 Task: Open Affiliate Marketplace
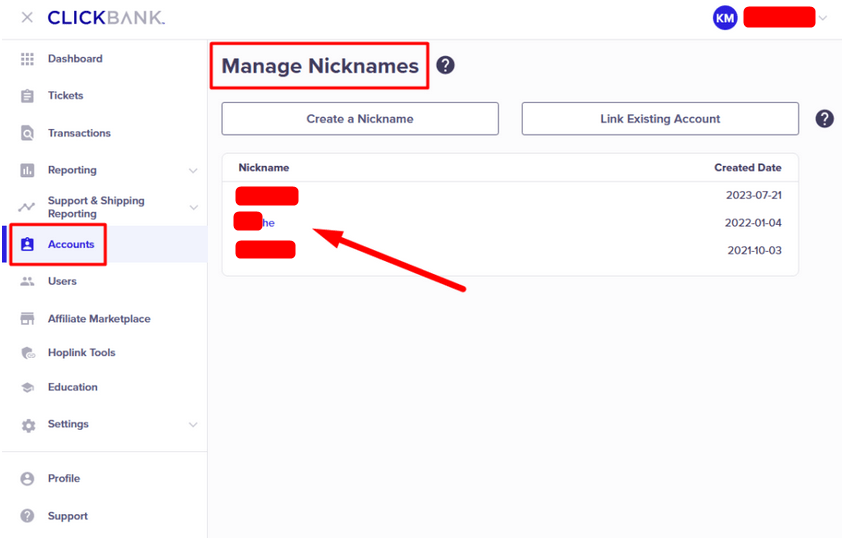tap(99, 319)
